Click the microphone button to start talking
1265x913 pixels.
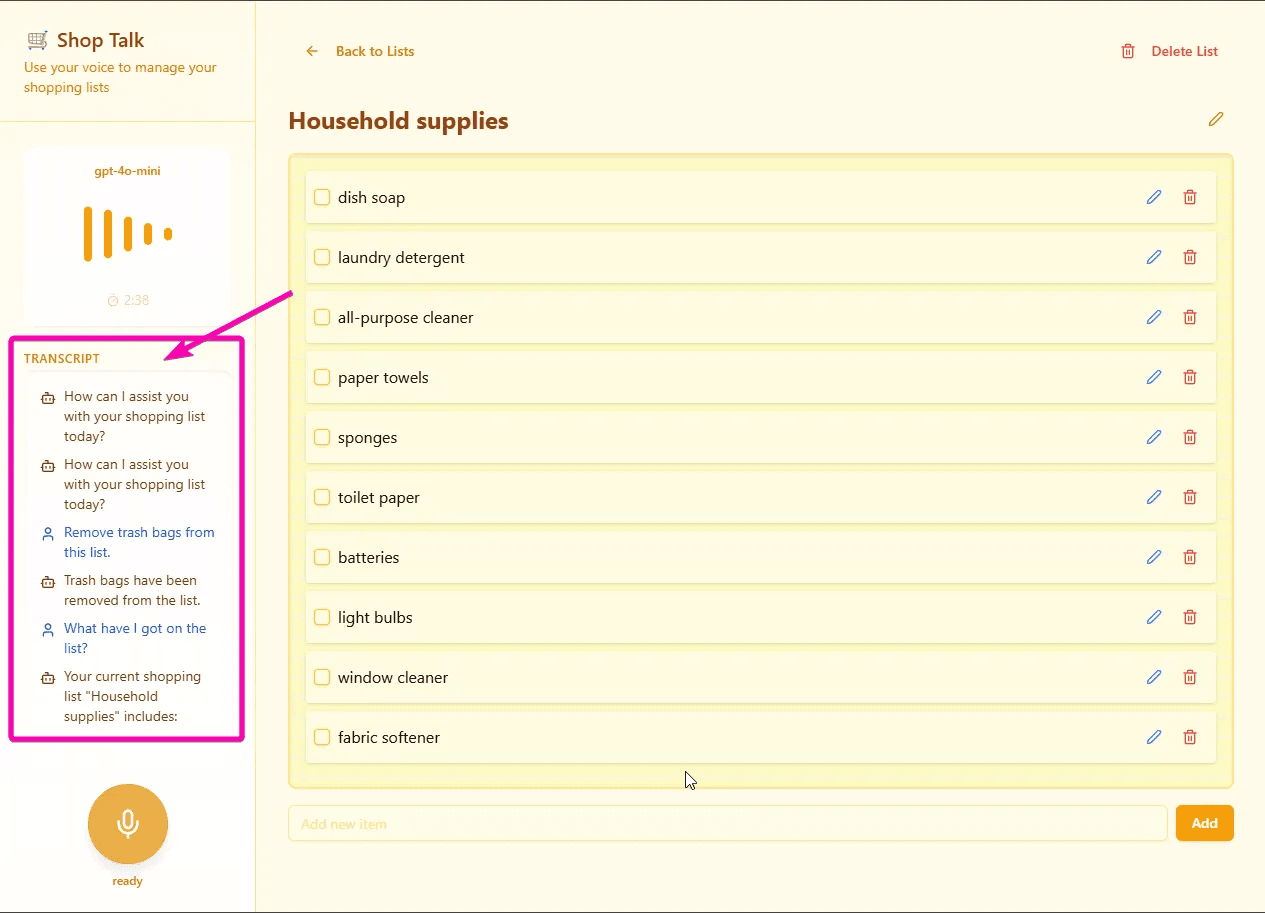tap(127, 824)
